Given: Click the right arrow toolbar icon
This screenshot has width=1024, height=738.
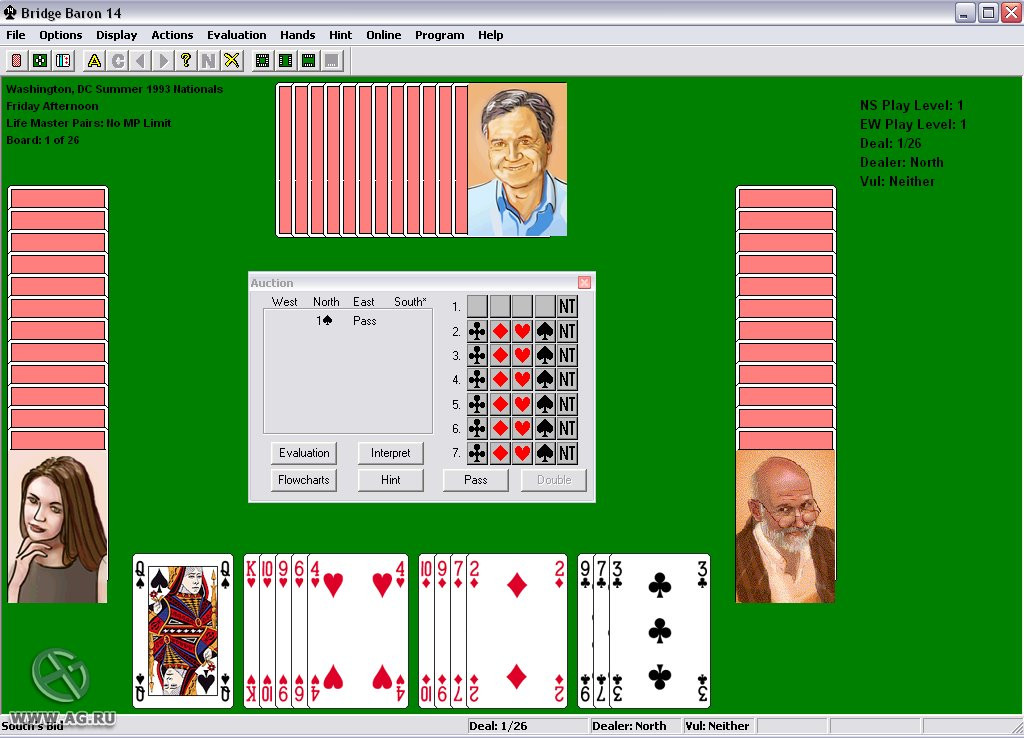Looking at the screenshot, I should [163, 61].
